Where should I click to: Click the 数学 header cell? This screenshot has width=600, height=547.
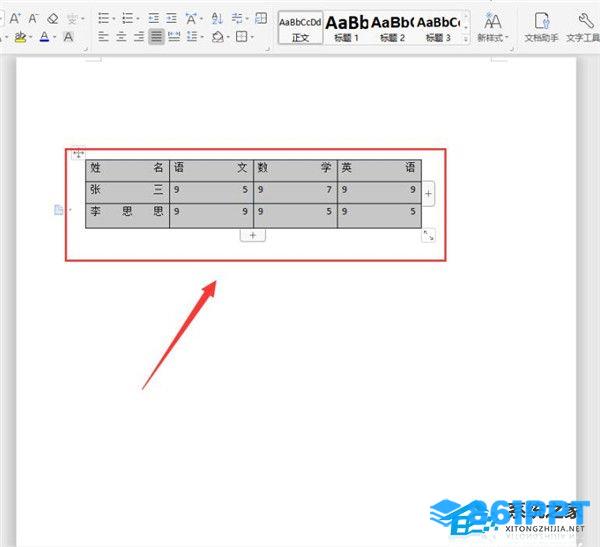pyautogui.click(x=295, y=171)
